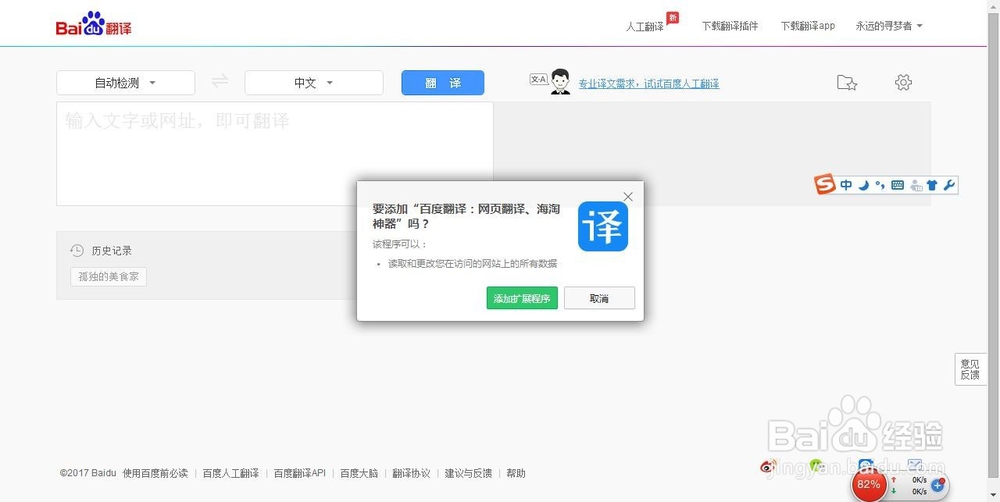Click the ©2017 Baidu copyright text
Screen dimensions: 1000x502
tap(88, 473)
